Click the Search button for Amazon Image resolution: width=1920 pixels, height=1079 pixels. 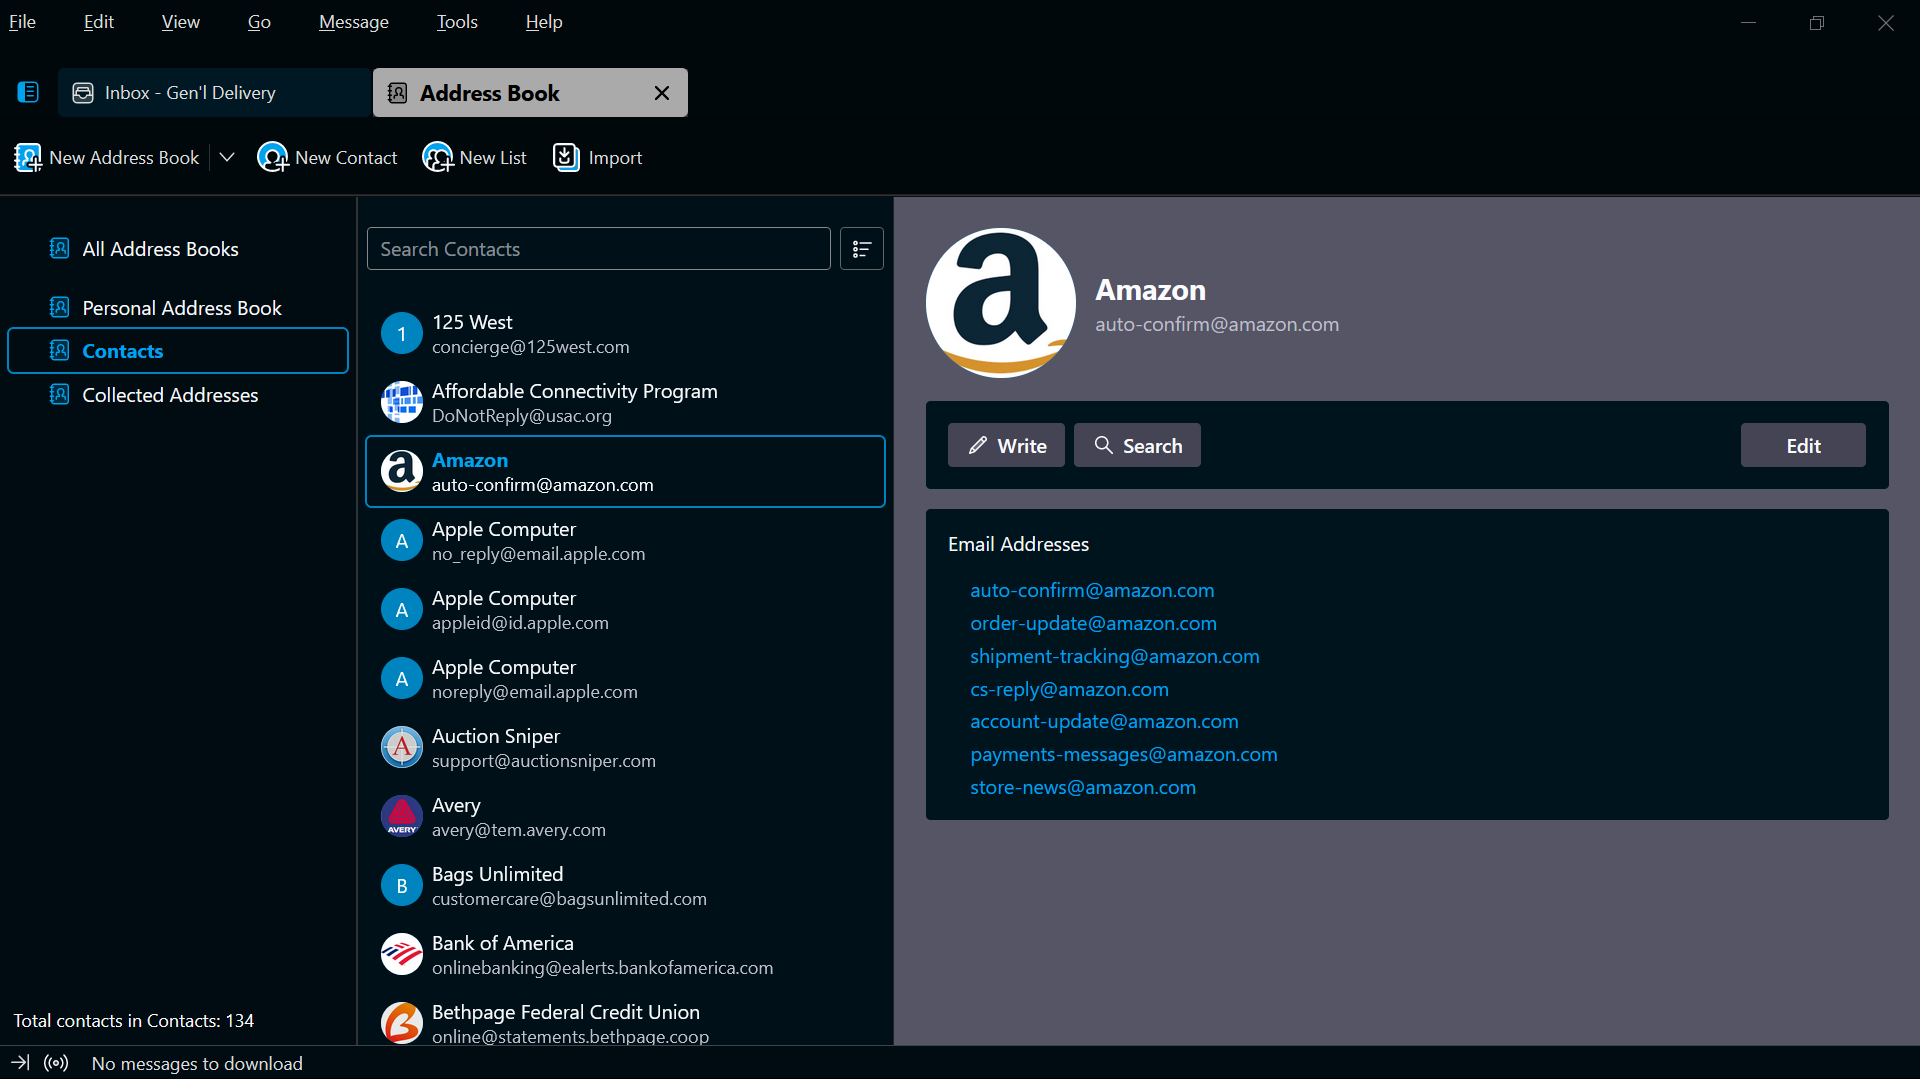(1137, 445)
